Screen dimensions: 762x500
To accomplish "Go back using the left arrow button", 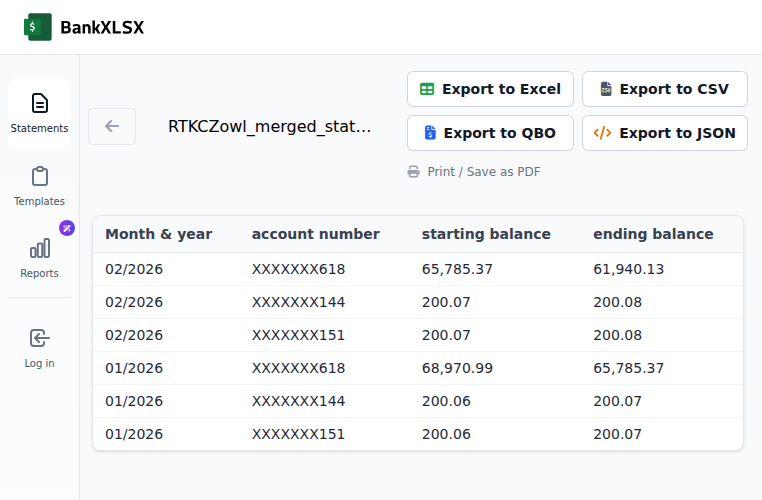I will click(x=112, y=126).
